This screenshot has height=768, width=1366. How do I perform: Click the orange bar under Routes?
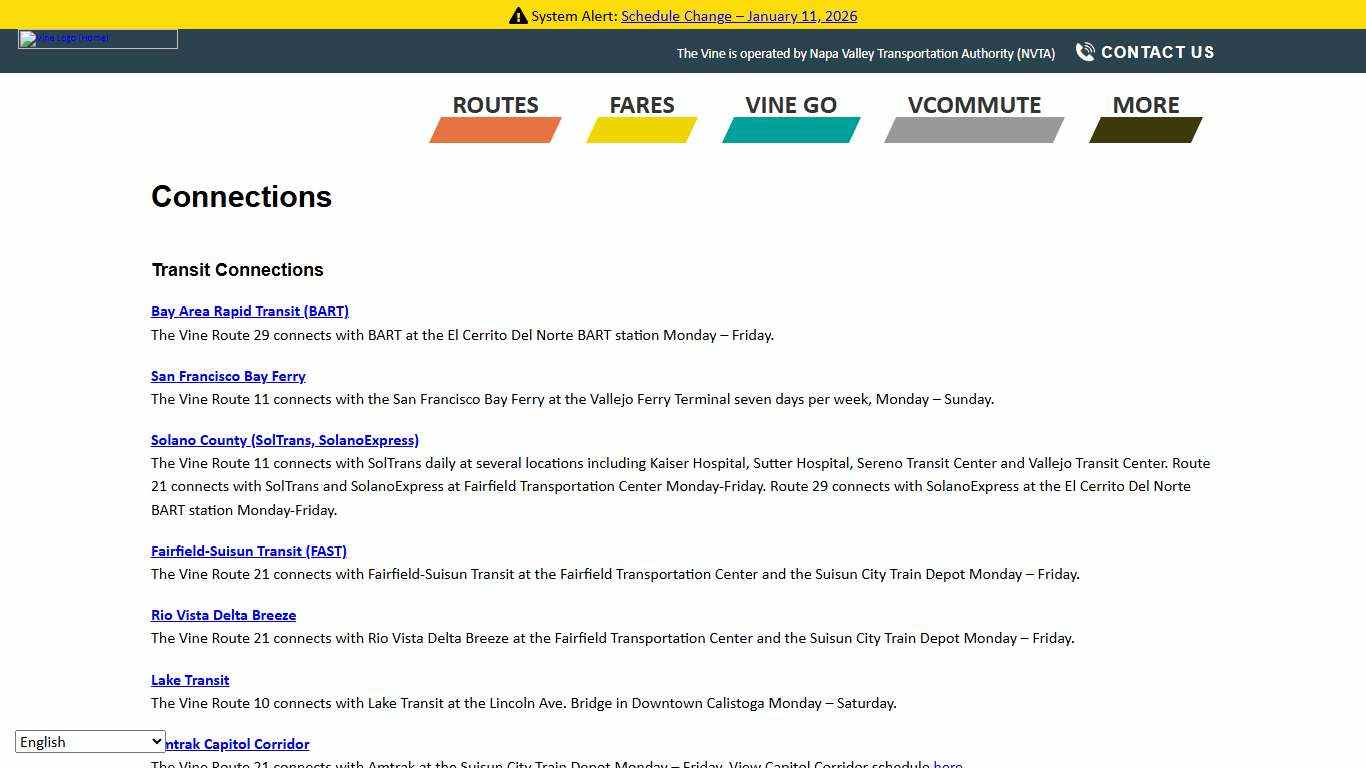coord(495,130)
